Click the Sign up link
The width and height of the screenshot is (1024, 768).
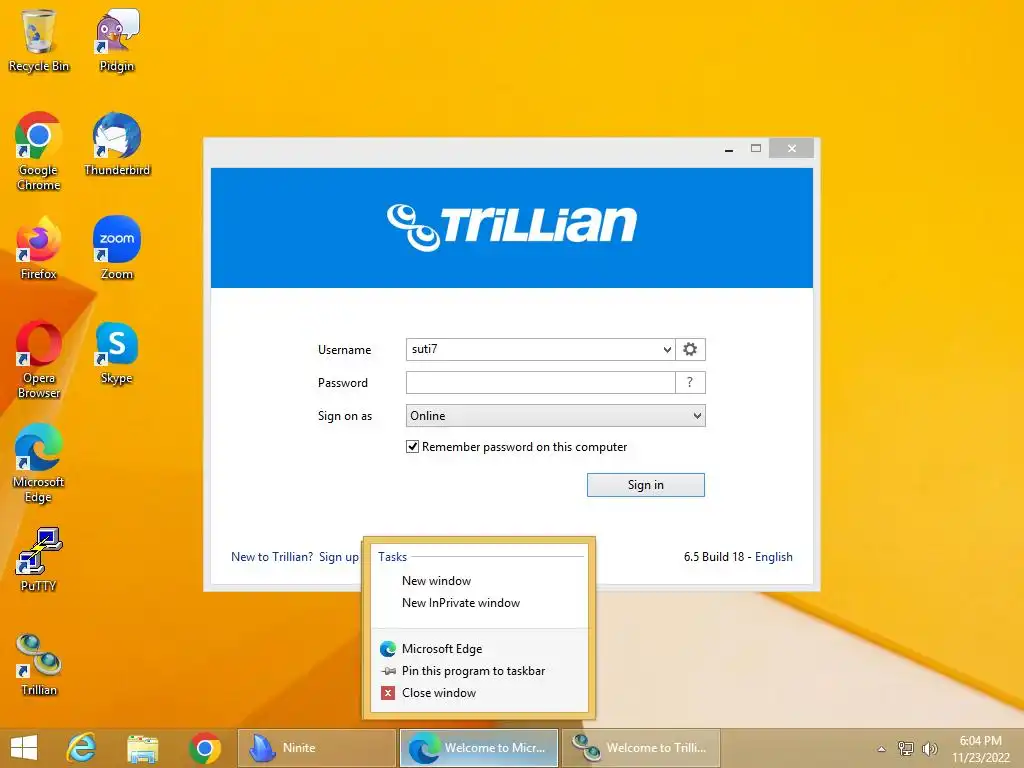(338, 557)
